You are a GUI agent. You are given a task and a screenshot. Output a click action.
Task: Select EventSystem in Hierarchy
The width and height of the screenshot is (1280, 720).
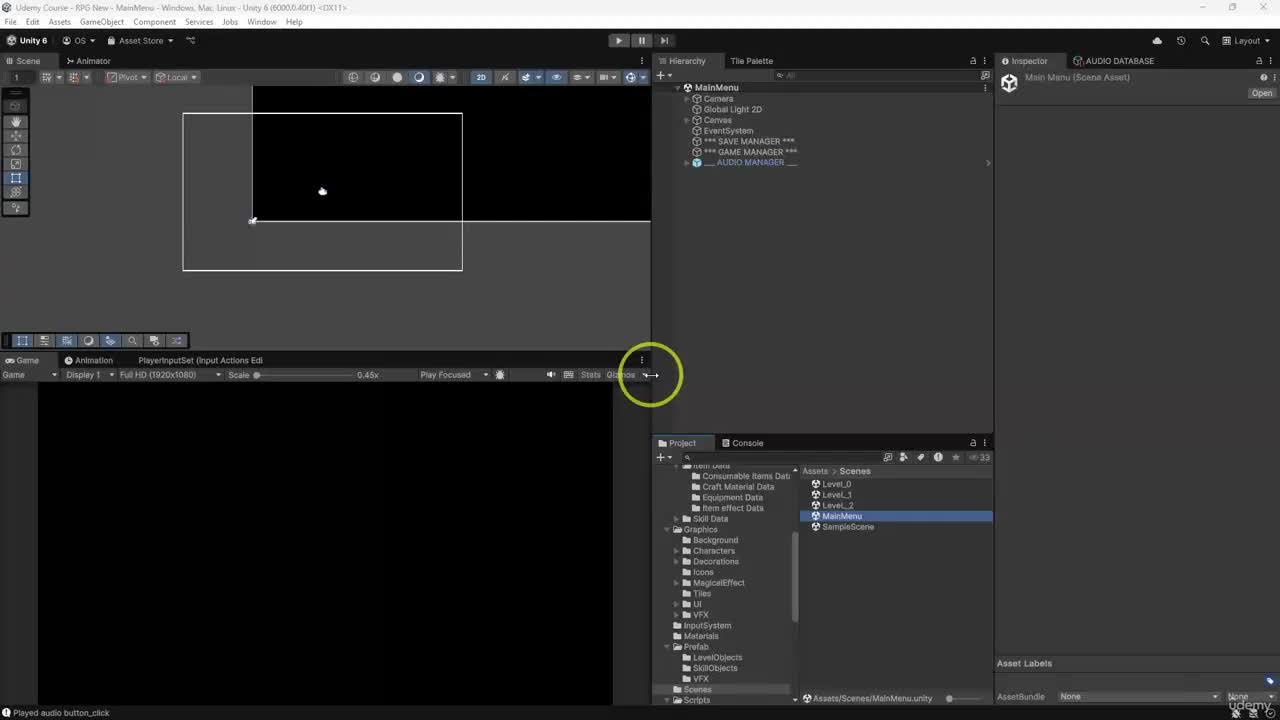[728, 131]
